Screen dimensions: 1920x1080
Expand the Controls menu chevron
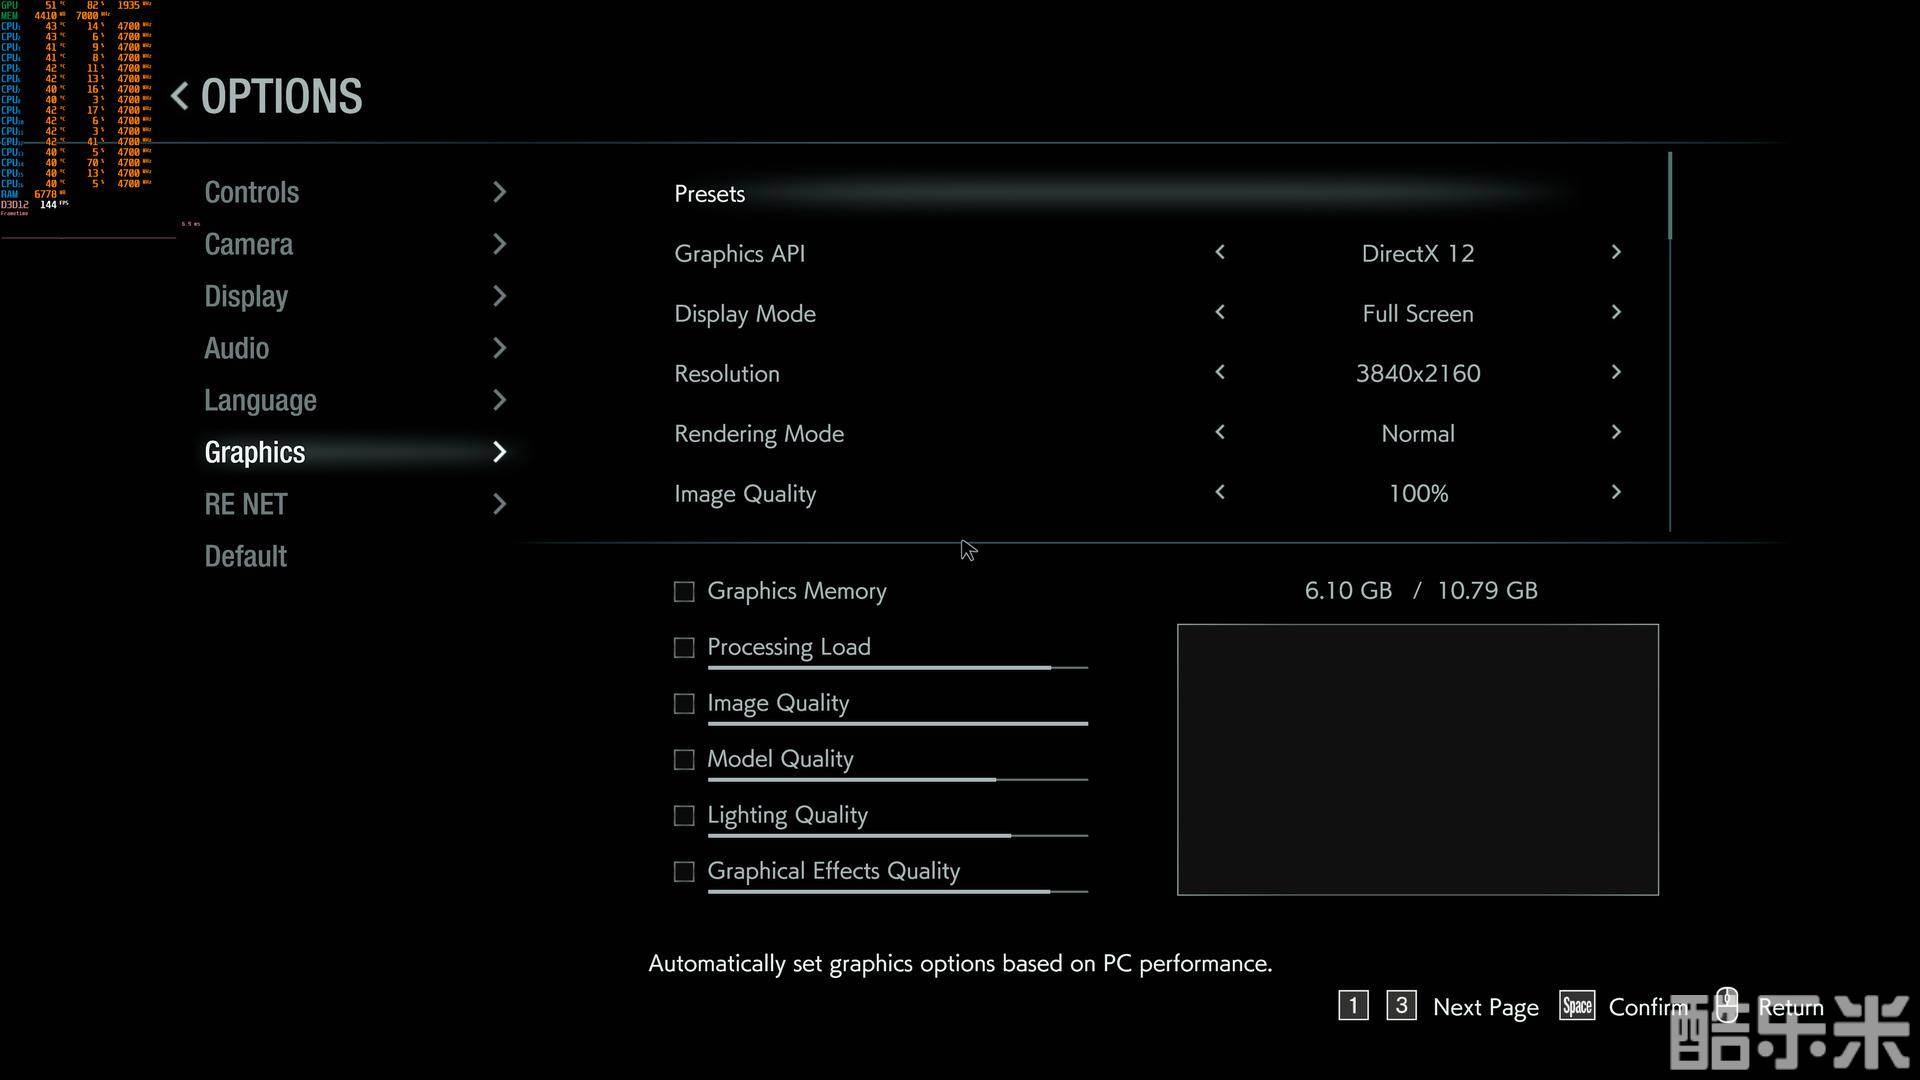[500, 192]
